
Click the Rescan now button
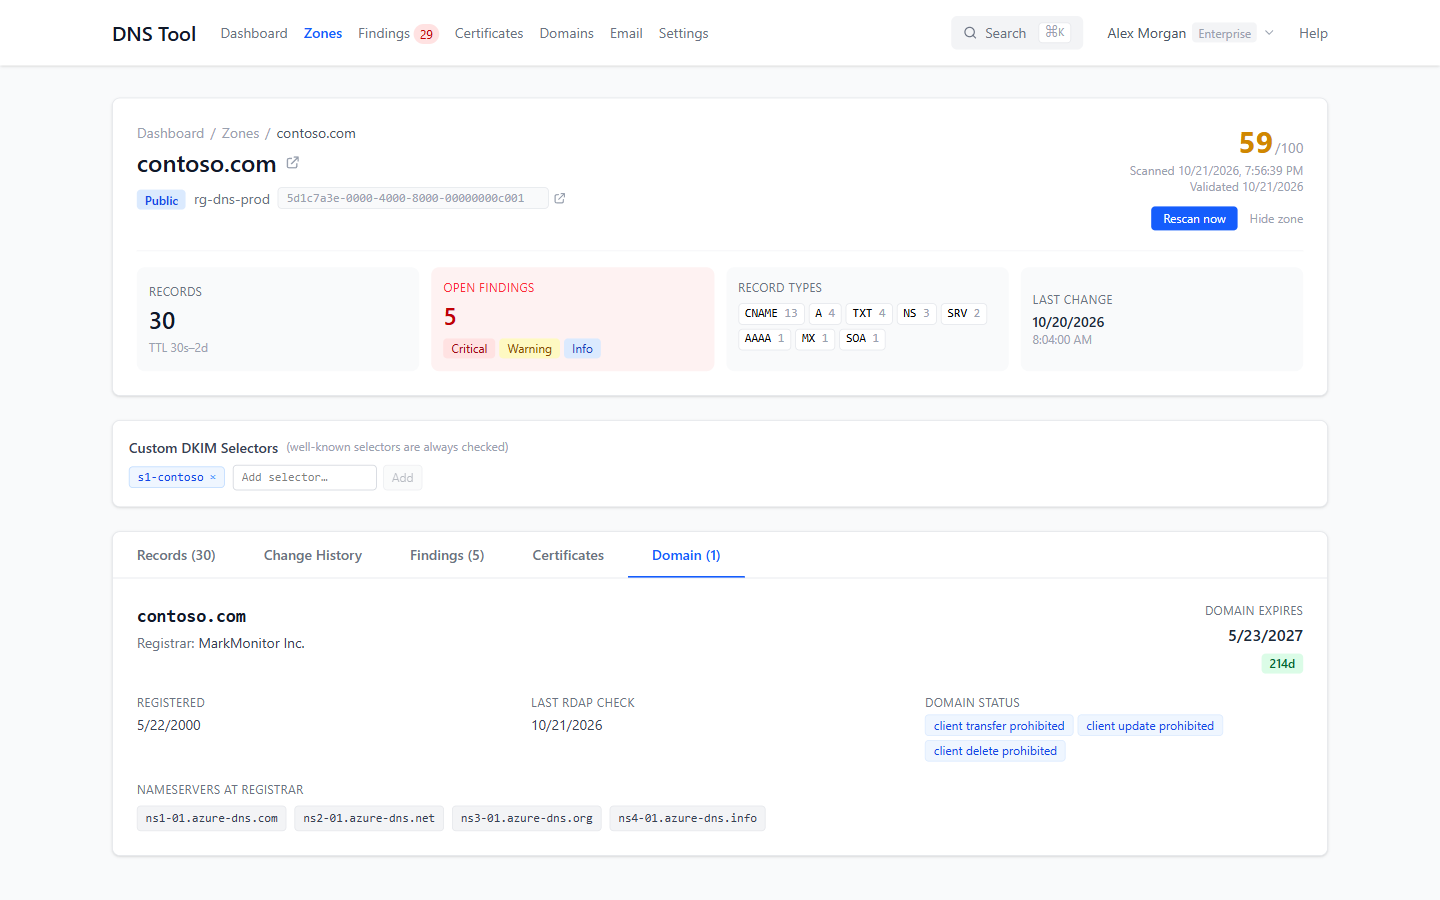pos(1194,219)
